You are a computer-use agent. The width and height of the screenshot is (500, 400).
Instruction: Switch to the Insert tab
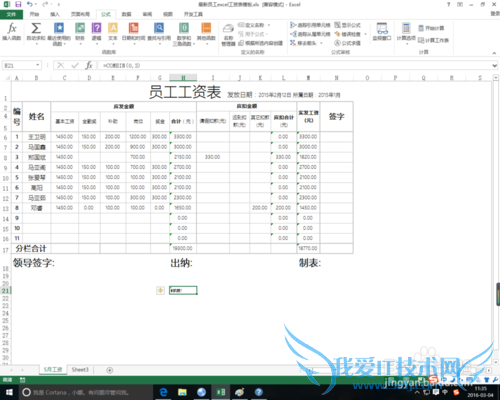[55, 14]
